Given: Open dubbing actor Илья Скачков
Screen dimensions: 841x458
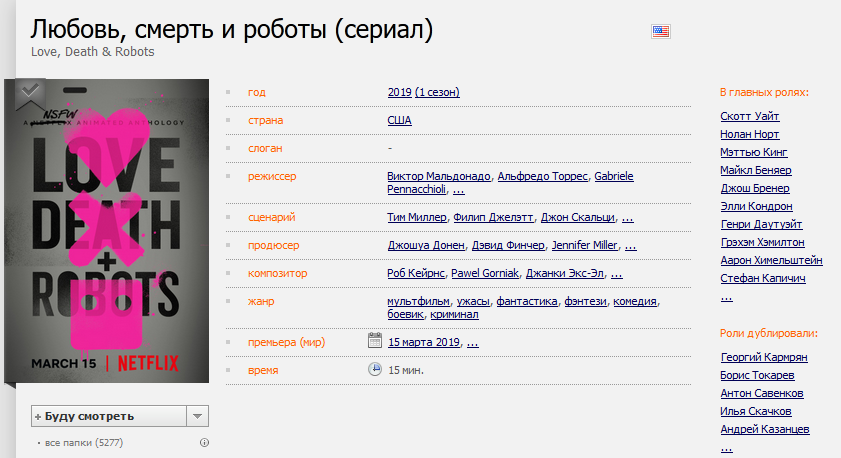Looking at the screenshot, I should (x=756, y=411).
